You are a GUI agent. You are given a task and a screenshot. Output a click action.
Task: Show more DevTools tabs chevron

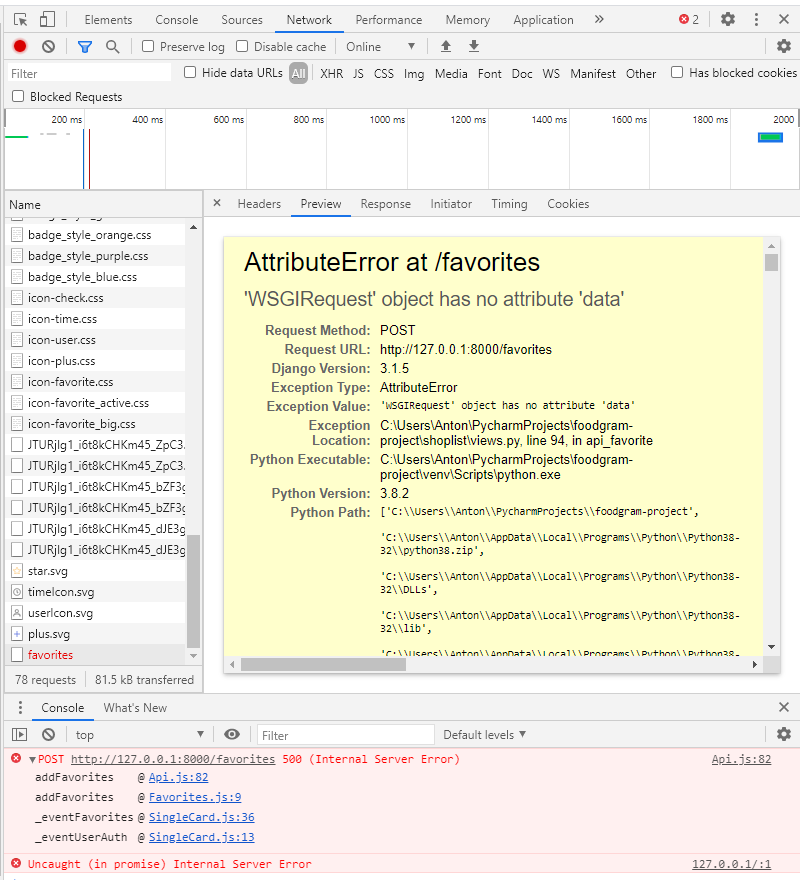pyautogui.click(x=599, y=20)
